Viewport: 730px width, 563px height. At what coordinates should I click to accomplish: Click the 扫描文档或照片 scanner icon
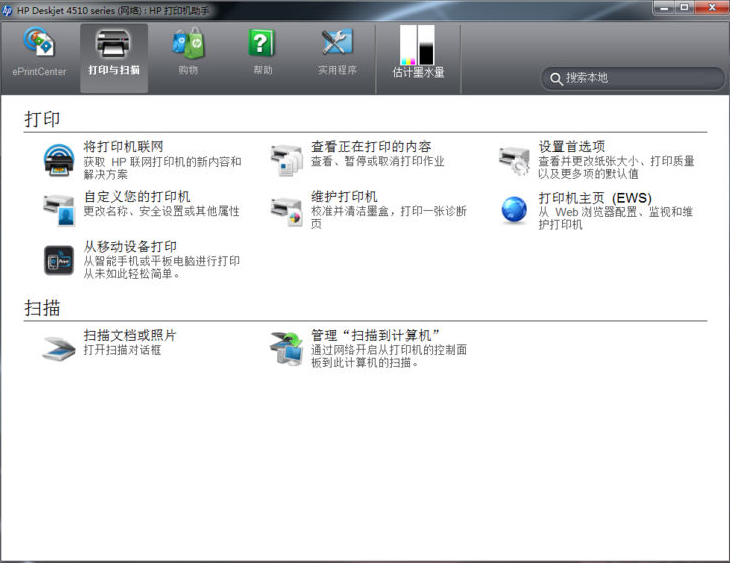pyautogui.click(x=59, y=347)
